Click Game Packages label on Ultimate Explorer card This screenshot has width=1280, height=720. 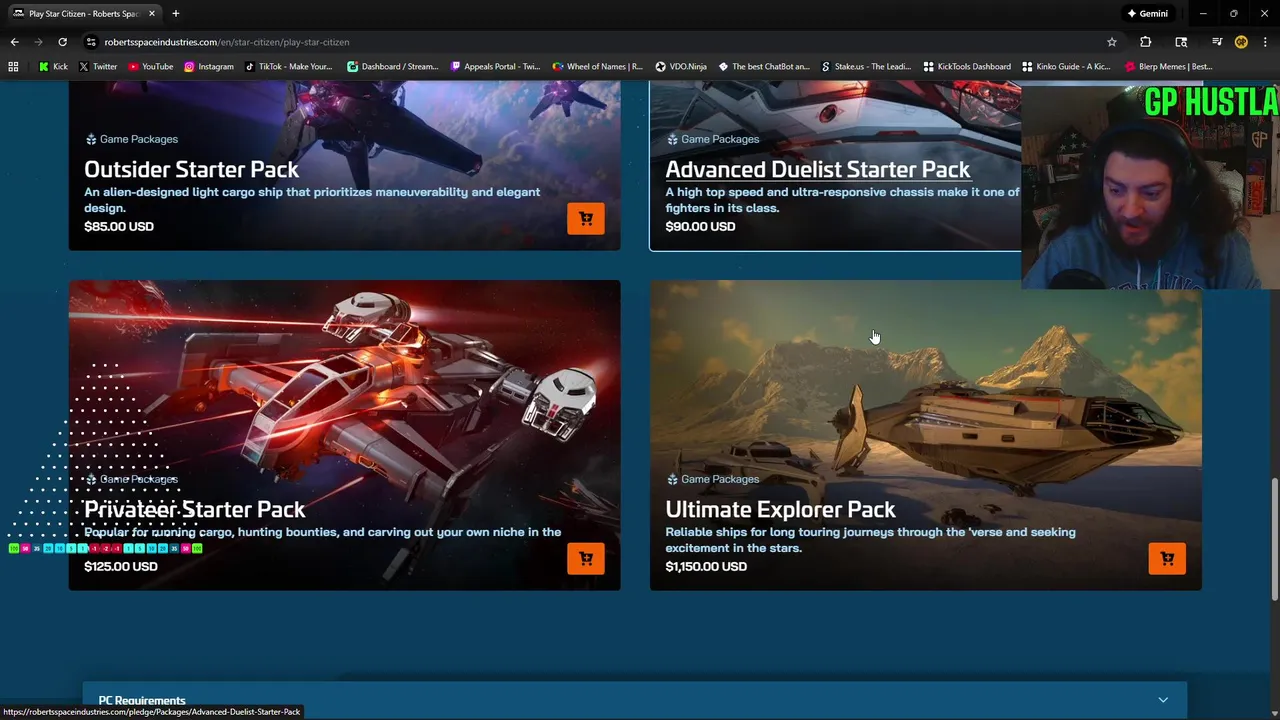pyautogui.click(x=712, y=479)
